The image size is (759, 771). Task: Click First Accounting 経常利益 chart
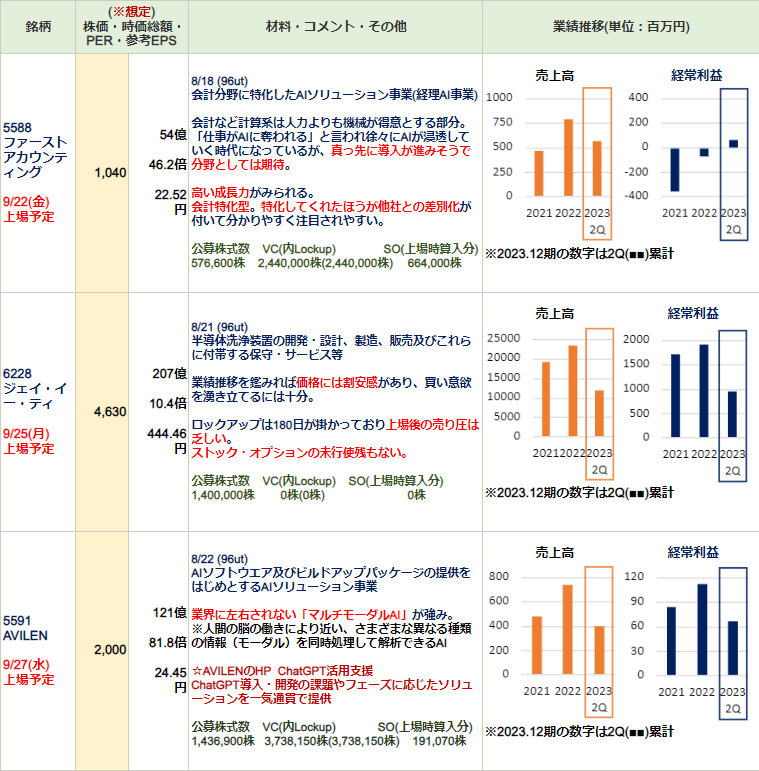tap(687, 154)
